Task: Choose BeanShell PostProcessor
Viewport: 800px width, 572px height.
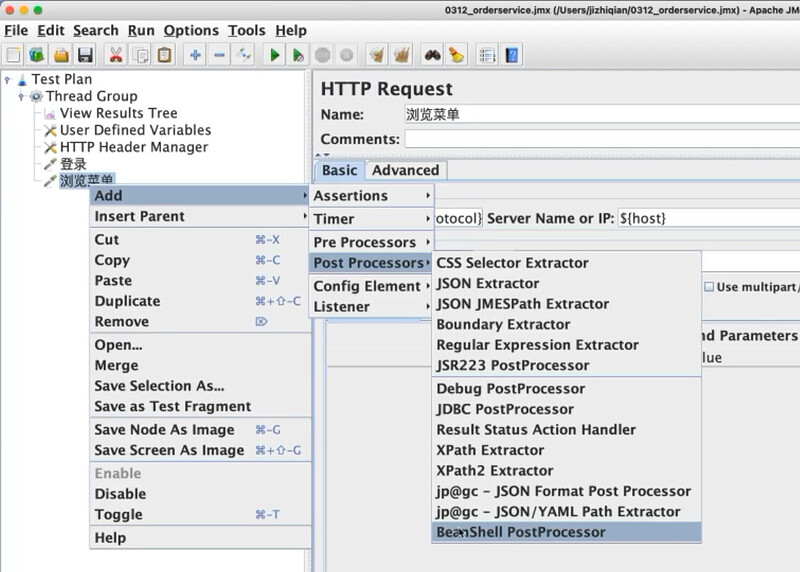Action: click(566, 532)
